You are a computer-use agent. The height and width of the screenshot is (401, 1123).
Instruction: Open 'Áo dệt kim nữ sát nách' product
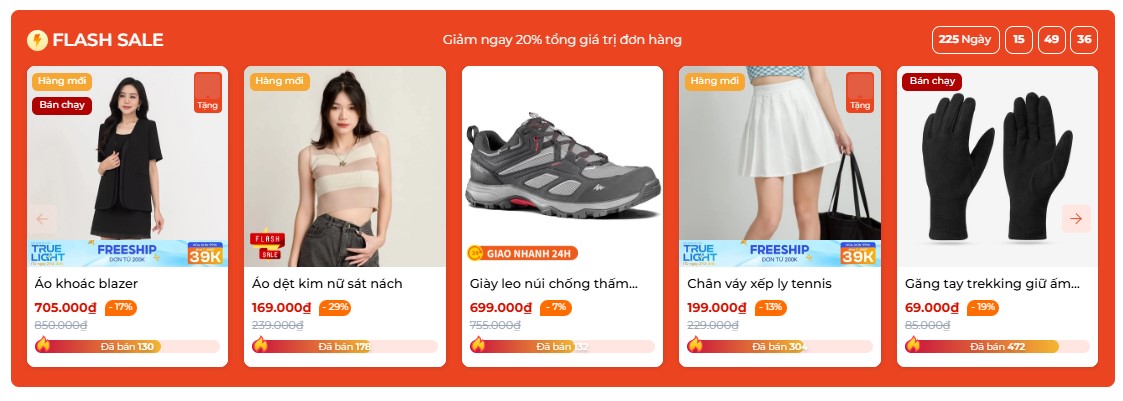point(327,284)
